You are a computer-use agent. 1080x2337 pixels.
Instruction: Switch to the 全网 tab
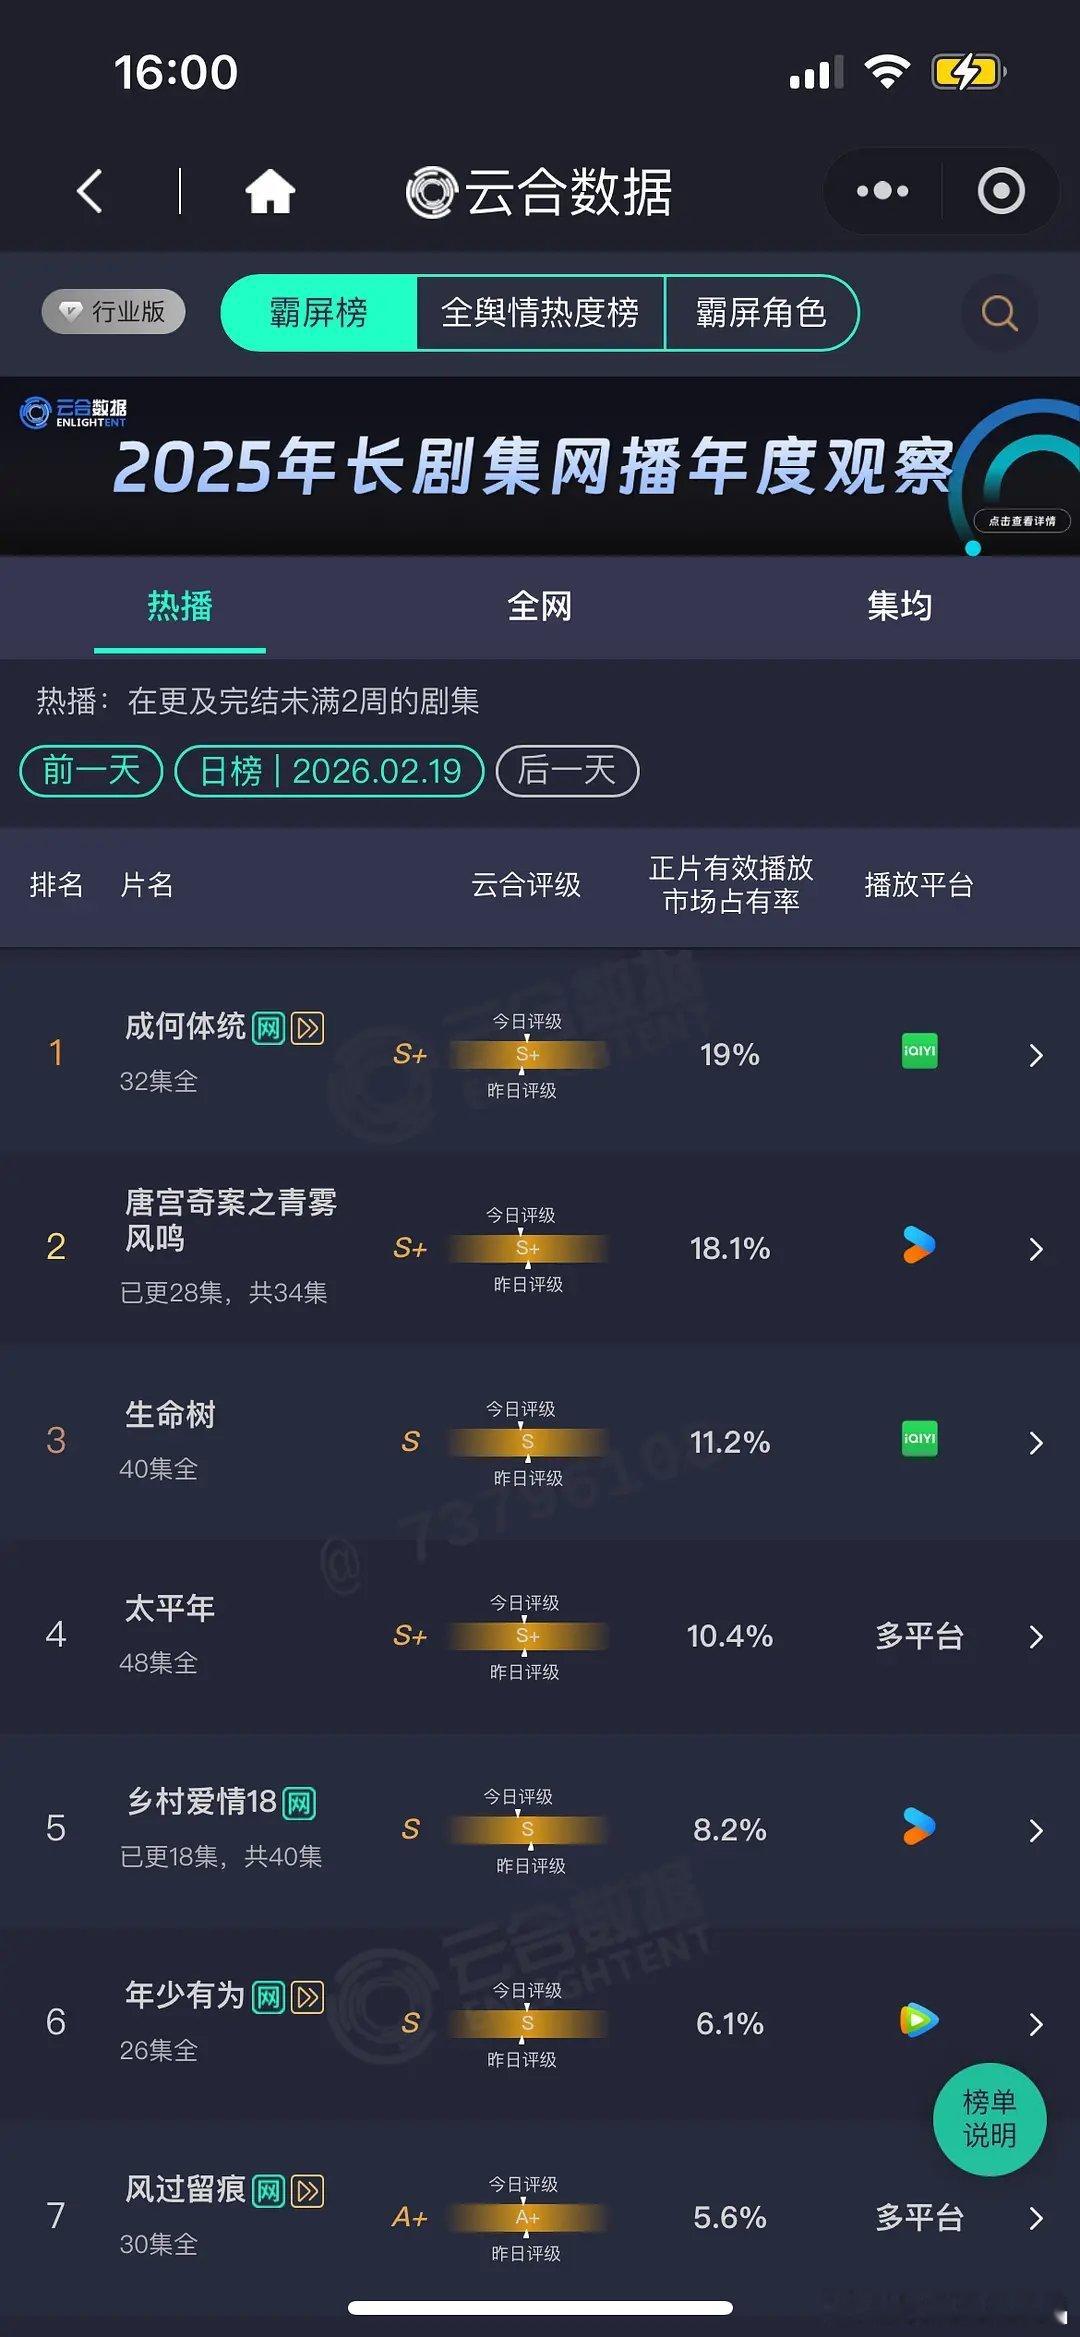pos(540,606)
